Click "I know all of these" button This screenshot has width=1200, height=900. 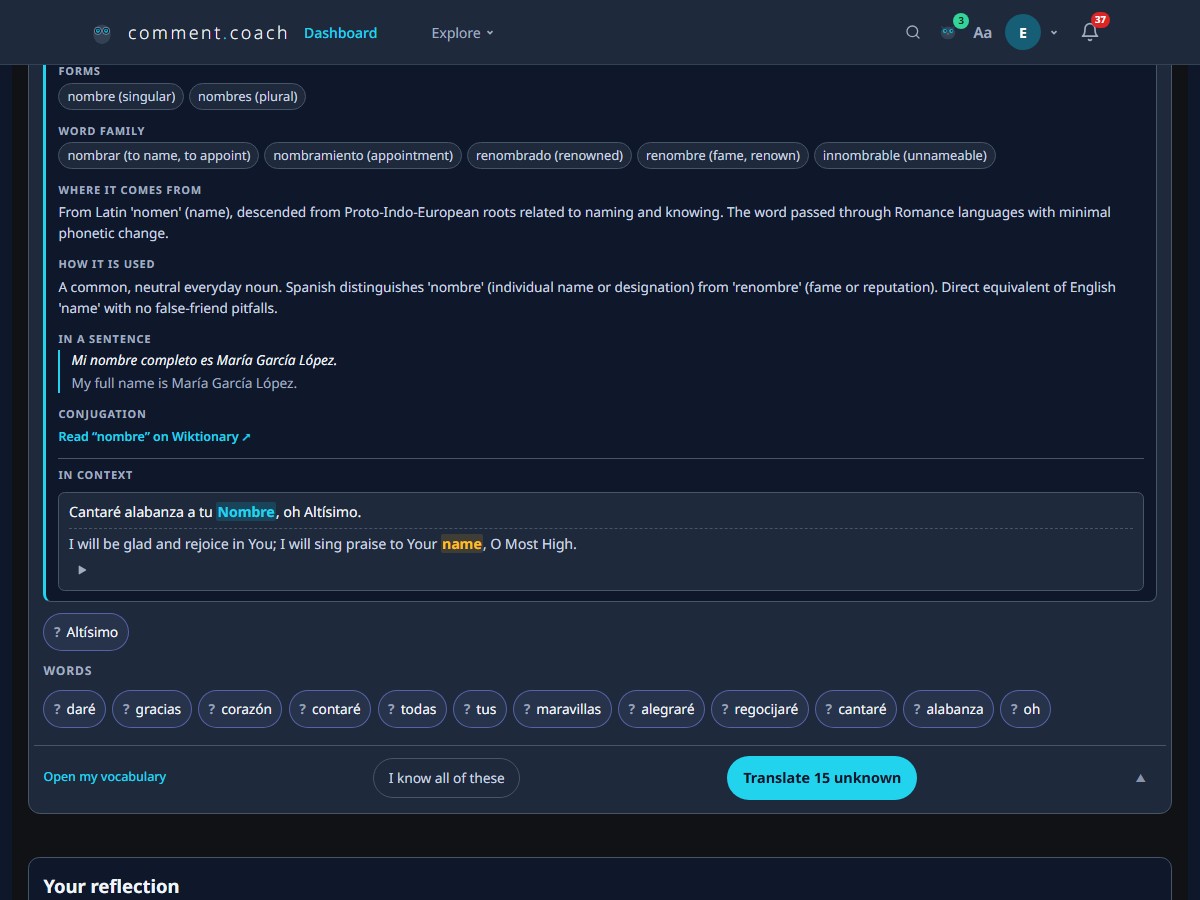(x=446, y=778)
